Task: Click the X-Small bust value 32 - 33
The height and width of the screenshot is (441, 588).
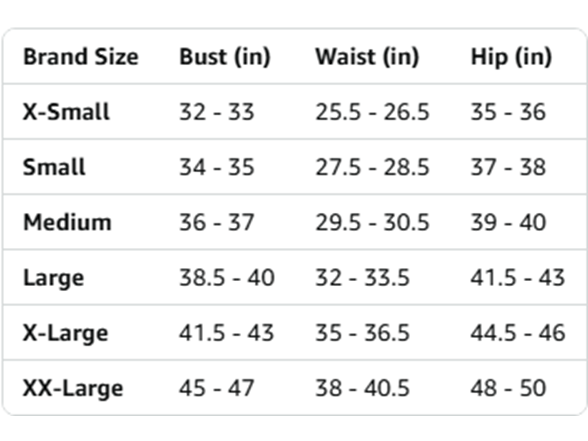Action: coord(217,112)
